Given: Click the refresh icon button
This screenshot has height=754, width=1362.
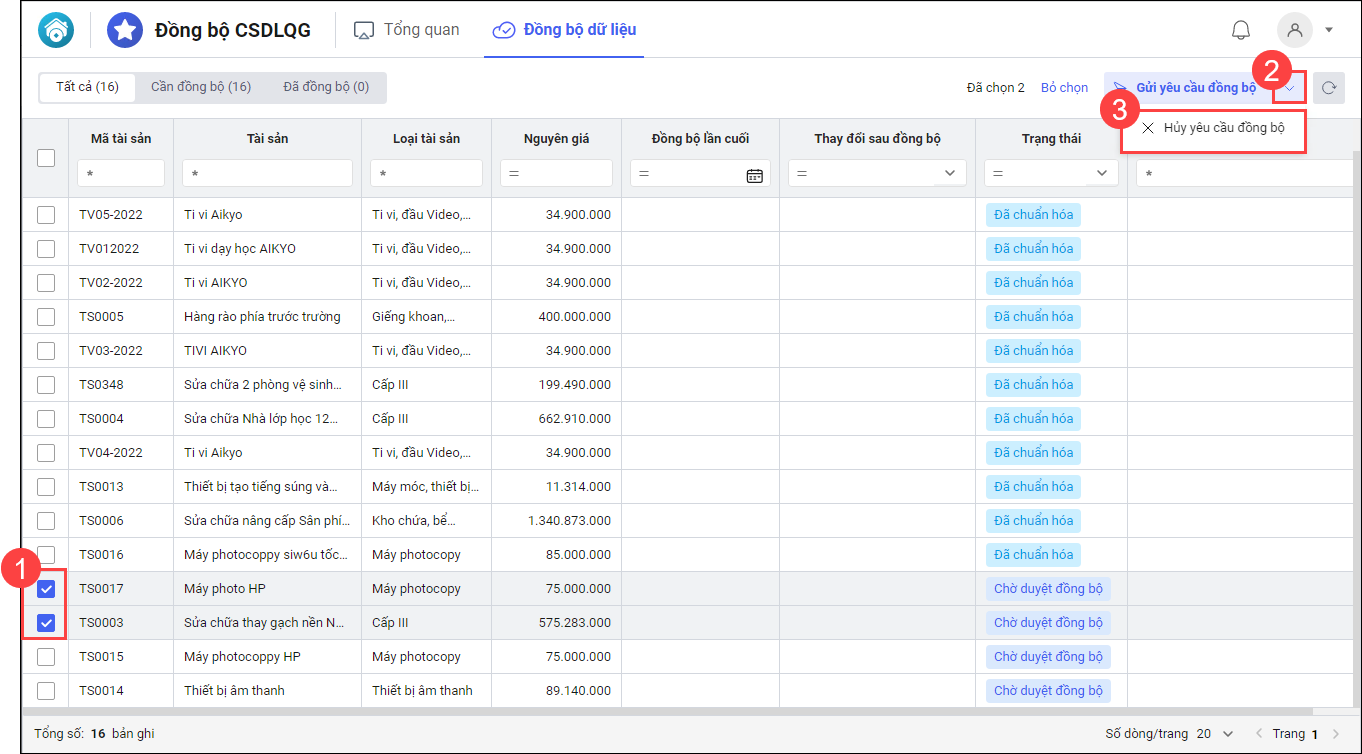Looking at the screenshot, I should (1329, 88).
